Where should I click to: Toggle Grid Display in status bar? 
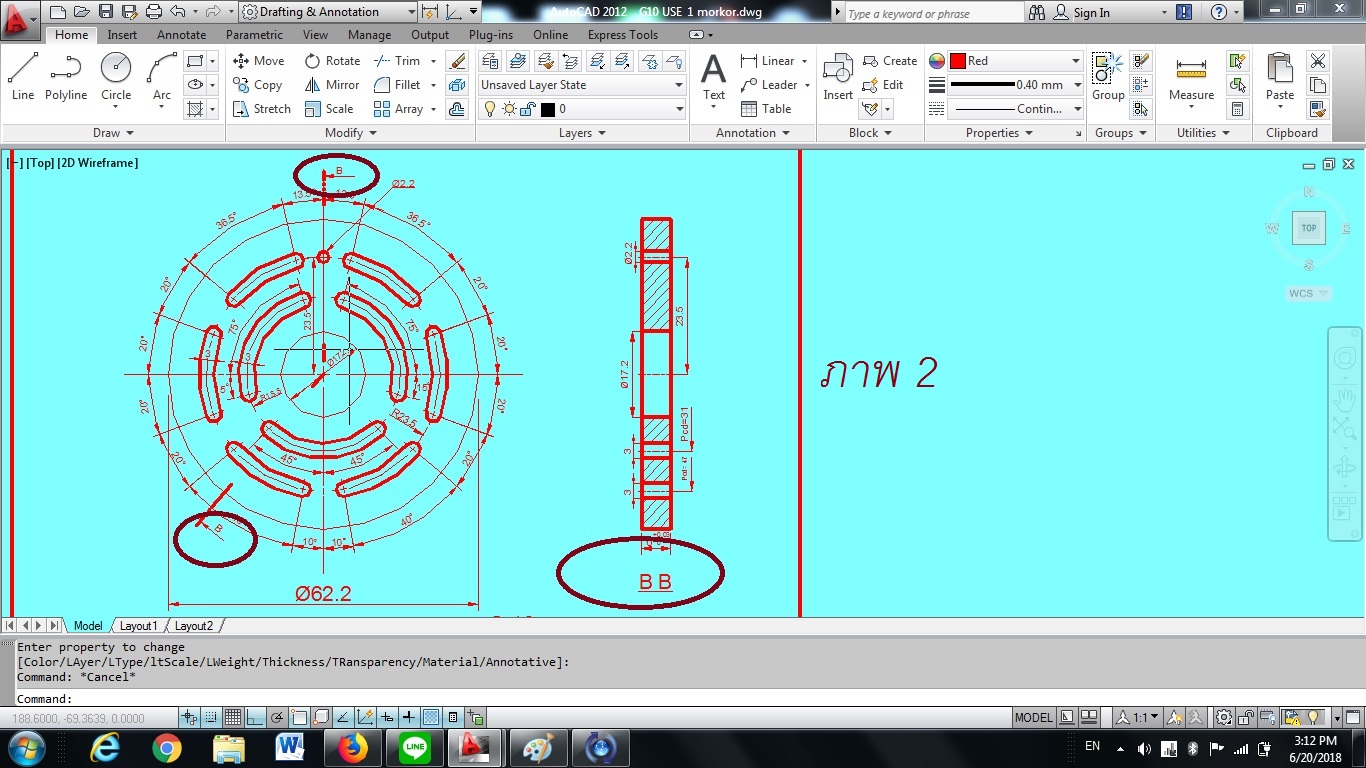pos(232,717)
